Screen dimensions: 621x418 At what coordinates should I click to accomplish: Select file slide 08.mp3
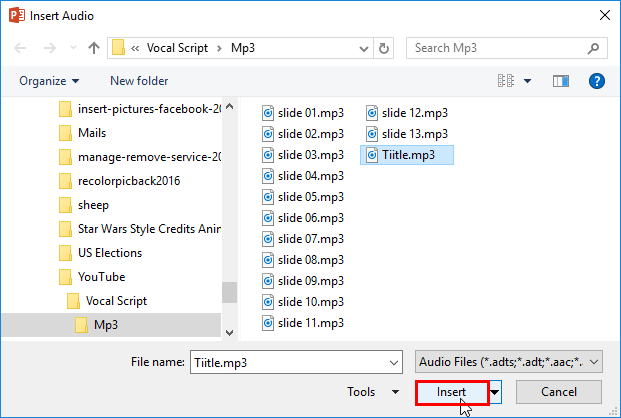coord(303,260)
